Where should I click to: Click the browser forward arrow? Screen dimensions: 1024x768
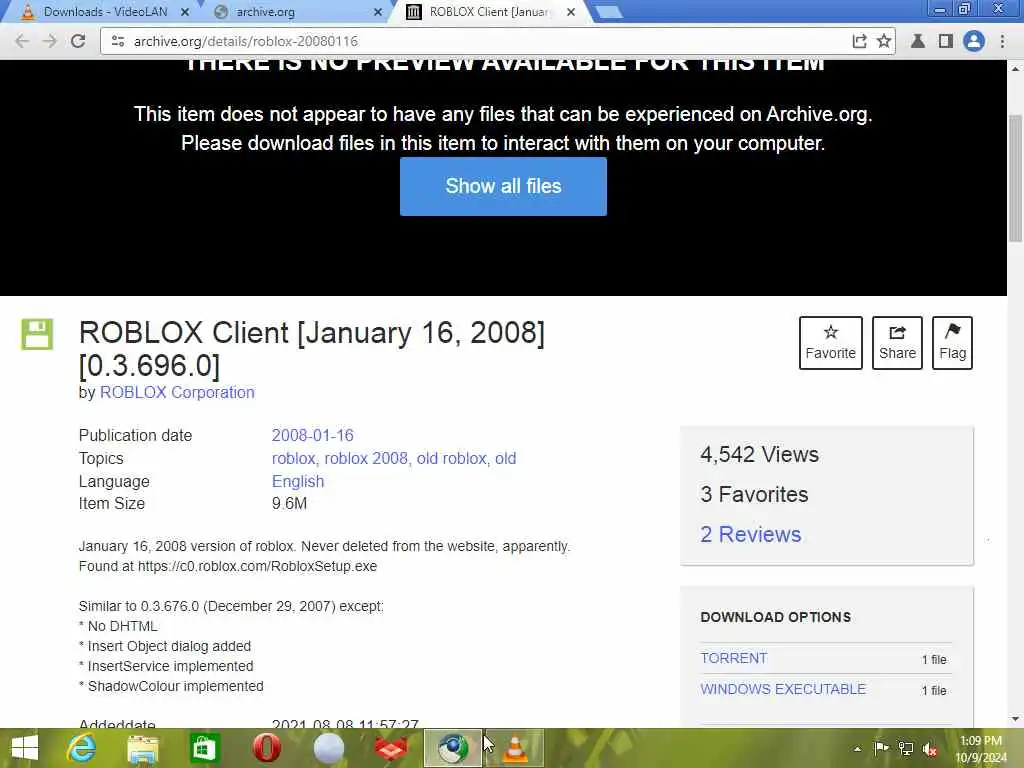pyautogui.click(x=50, y=41)
